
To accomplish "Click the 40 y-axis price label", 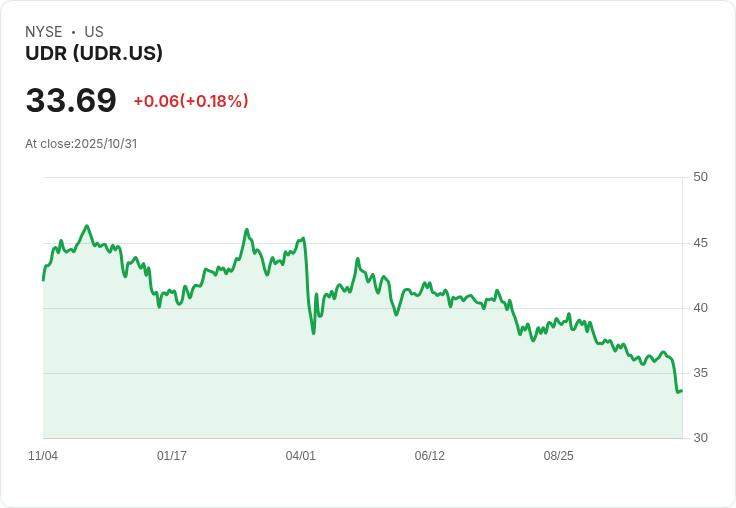I will pos(701,308).
